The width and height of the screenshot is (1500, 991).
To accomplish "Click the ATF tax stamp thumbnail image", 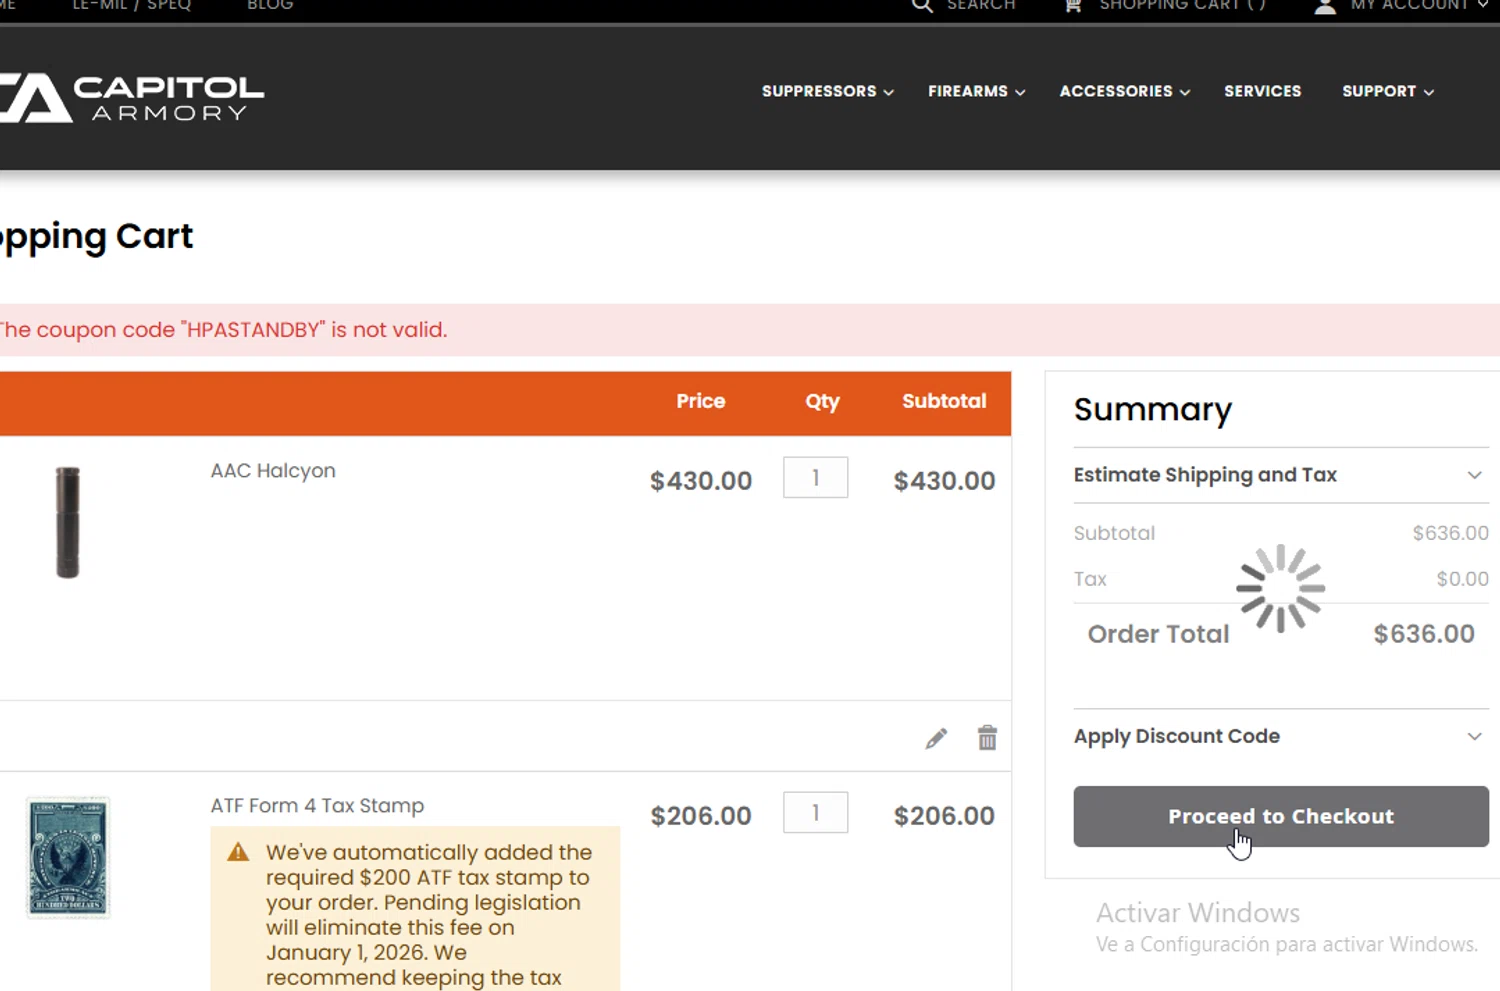I will [x=68, y=857].
